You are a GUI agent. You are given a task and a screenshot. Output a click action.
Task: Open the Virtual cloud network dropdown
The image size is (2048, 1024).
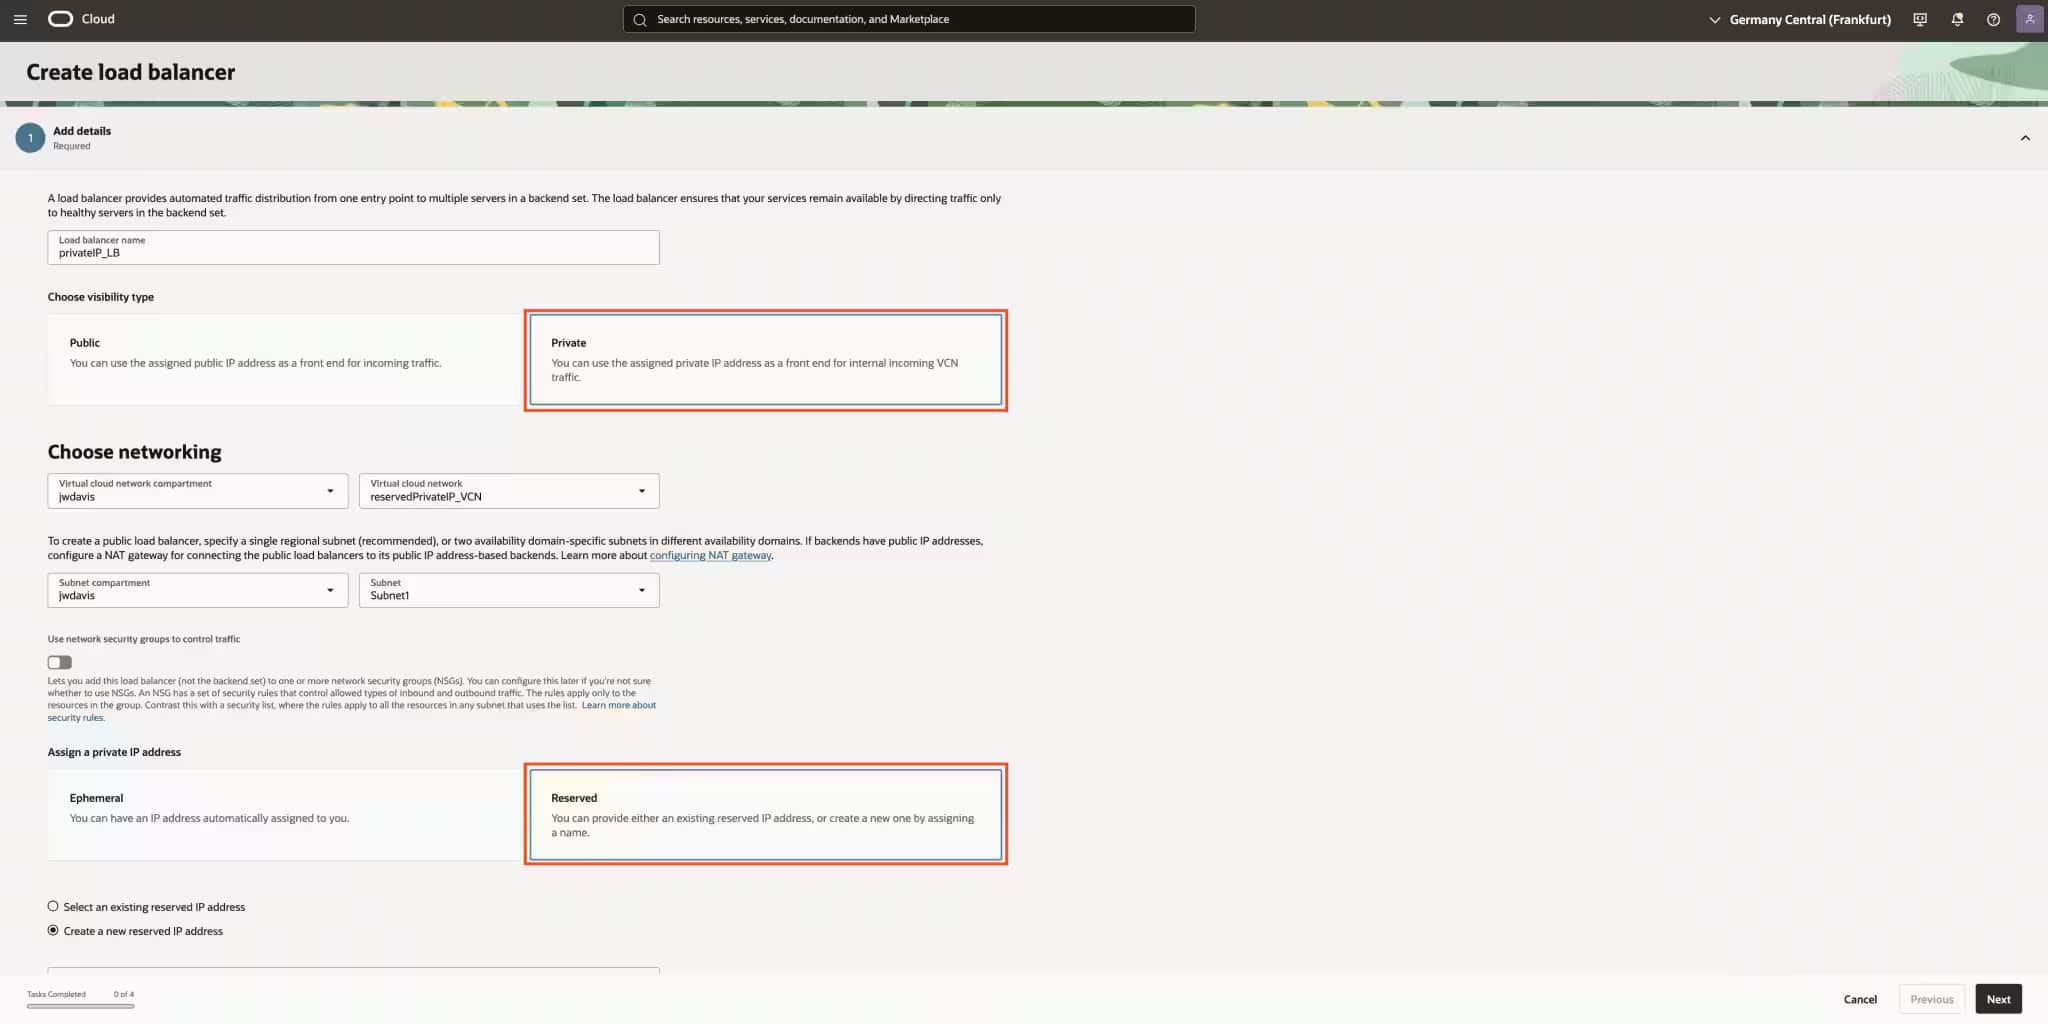coord(509,491)
